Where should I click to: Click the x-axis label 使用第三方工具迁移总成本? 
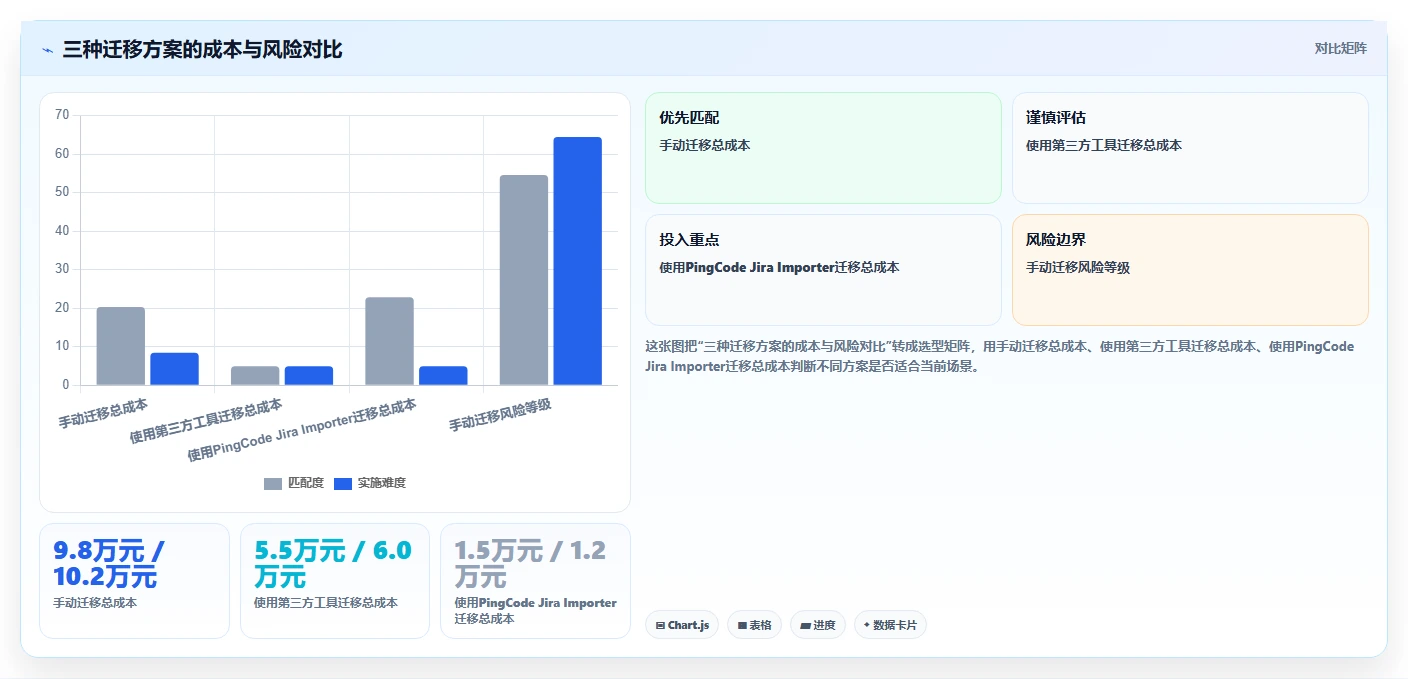tap(206, 421)
